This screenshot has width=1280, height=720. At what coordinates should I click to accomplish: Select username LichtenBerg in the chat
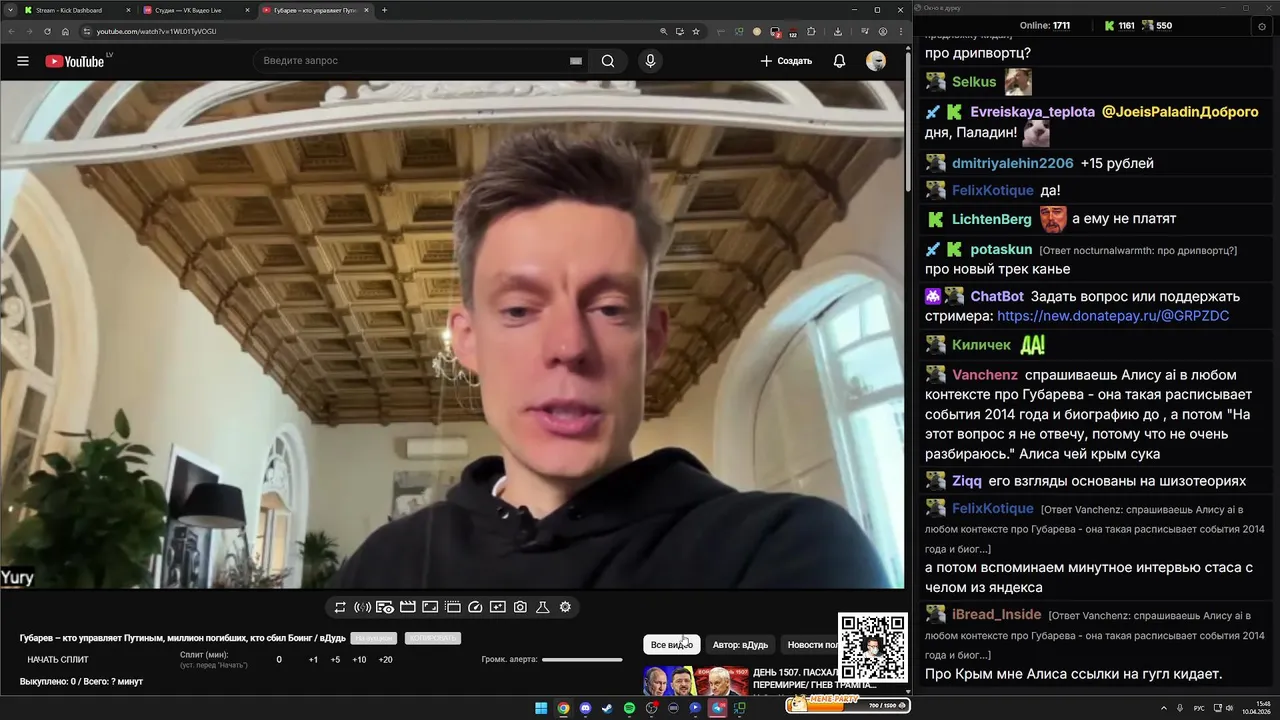(991, 219)
